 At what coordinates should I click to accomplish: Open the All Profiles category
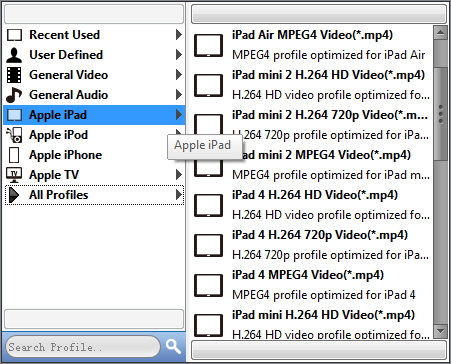pyautogui.click(x=94, y=195)
